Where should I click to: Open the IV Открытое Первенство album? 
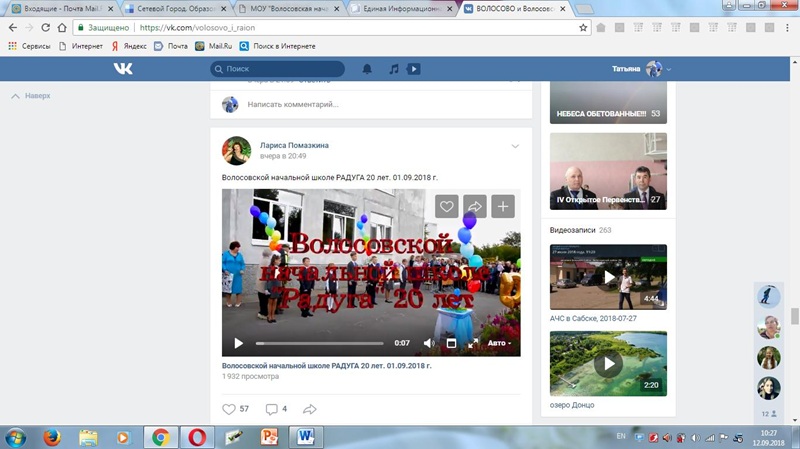coord(608,171)
